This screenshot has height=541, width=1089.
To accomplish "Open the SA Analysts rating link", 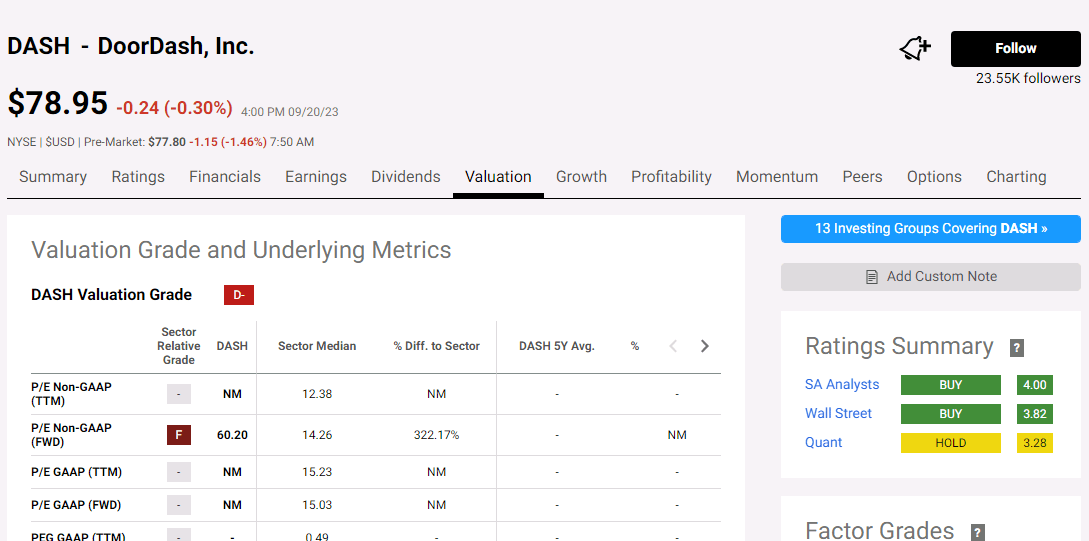I will click(x=842, y=385).
